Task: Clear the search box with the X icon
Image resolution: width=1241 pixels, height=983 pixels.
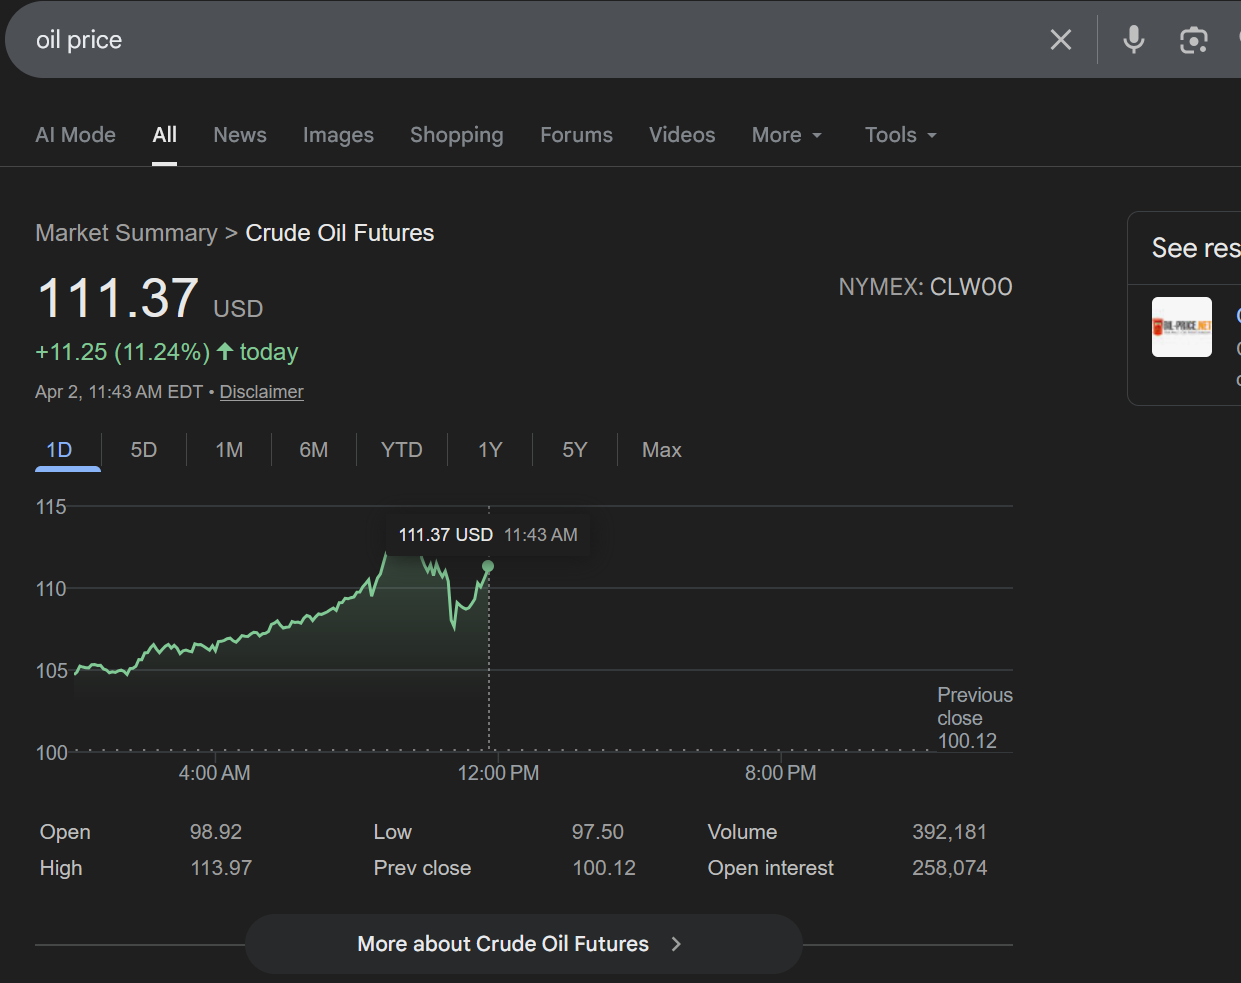Action: (1061, 40)
